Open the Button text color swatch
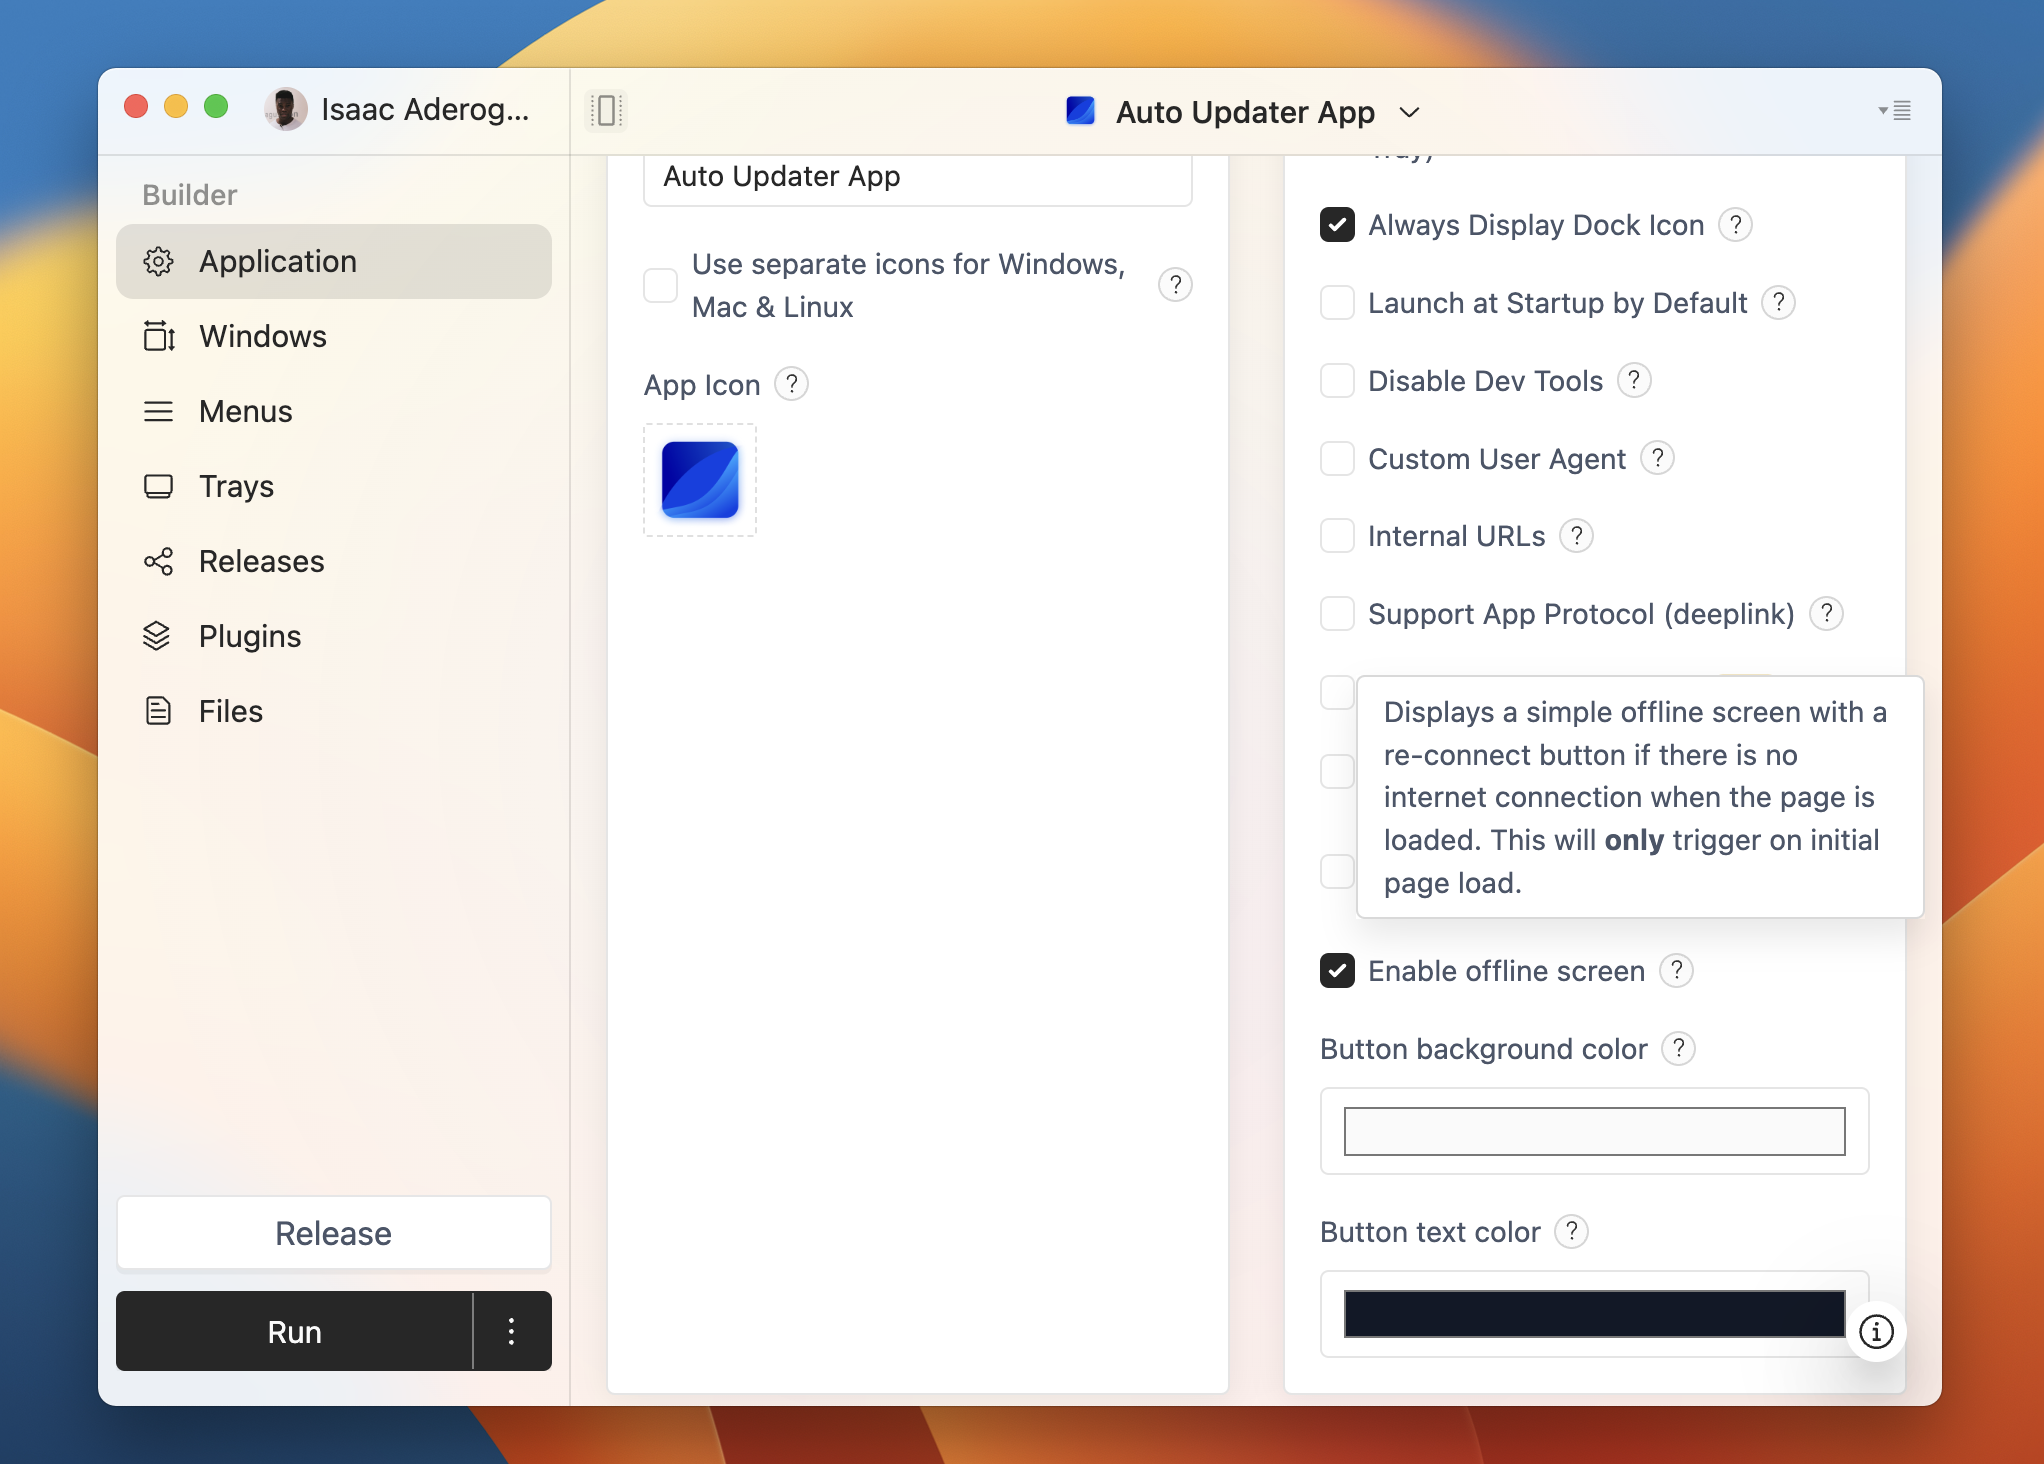This screenshot has height=1464, width=2044. point(1594,1314)
